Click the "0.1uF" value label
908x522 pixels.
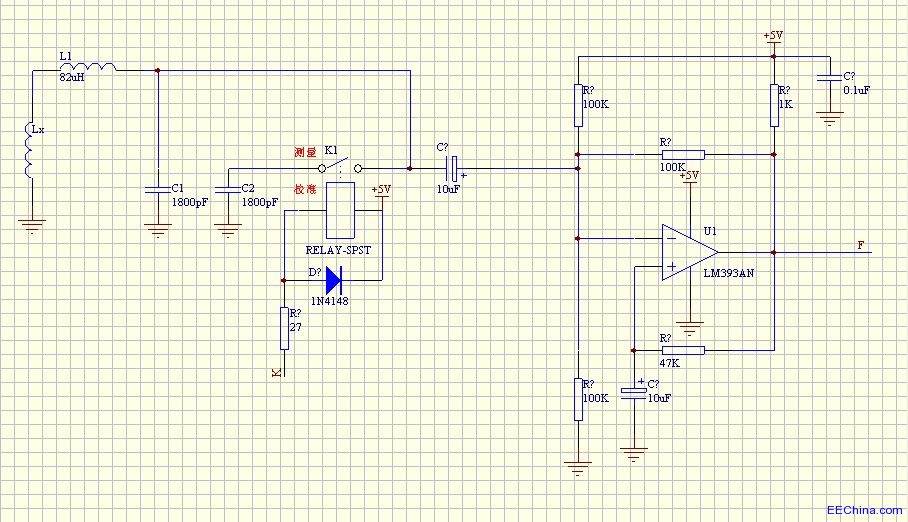856,90
